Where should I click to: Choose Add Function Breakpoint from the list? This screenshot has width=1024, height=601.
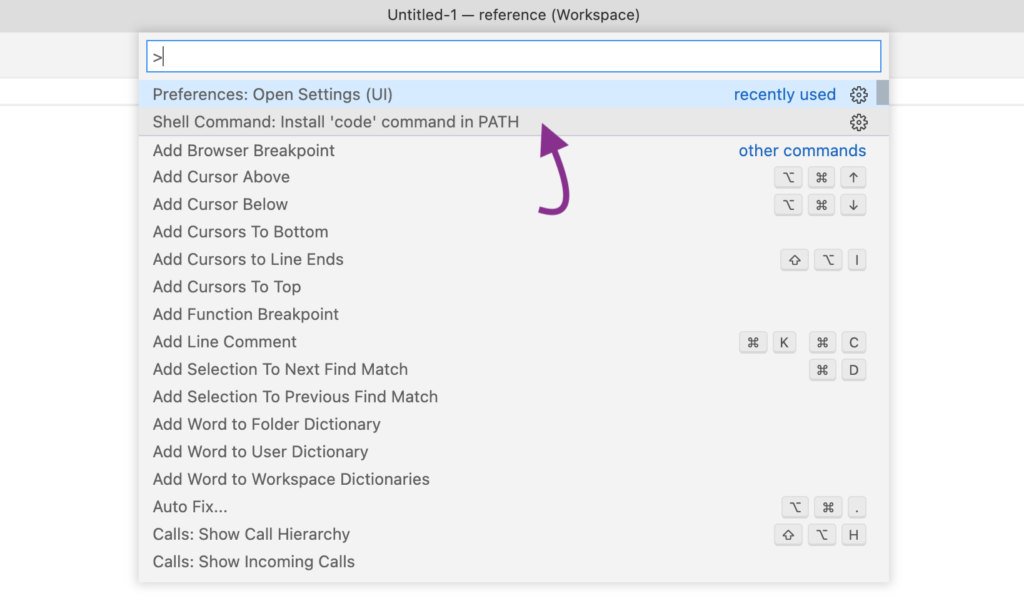click(245, 314)
